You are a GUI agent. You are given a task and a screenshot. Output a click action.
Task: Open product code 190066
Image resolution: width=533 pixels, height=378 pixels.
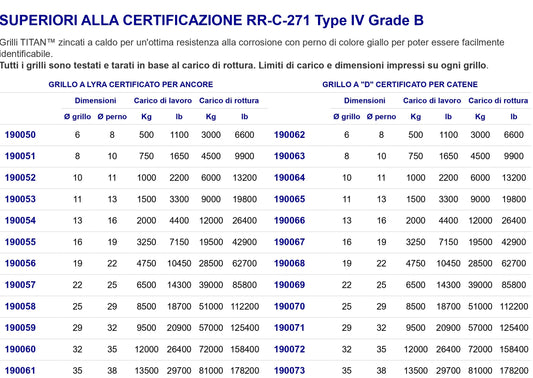[290, 220]
